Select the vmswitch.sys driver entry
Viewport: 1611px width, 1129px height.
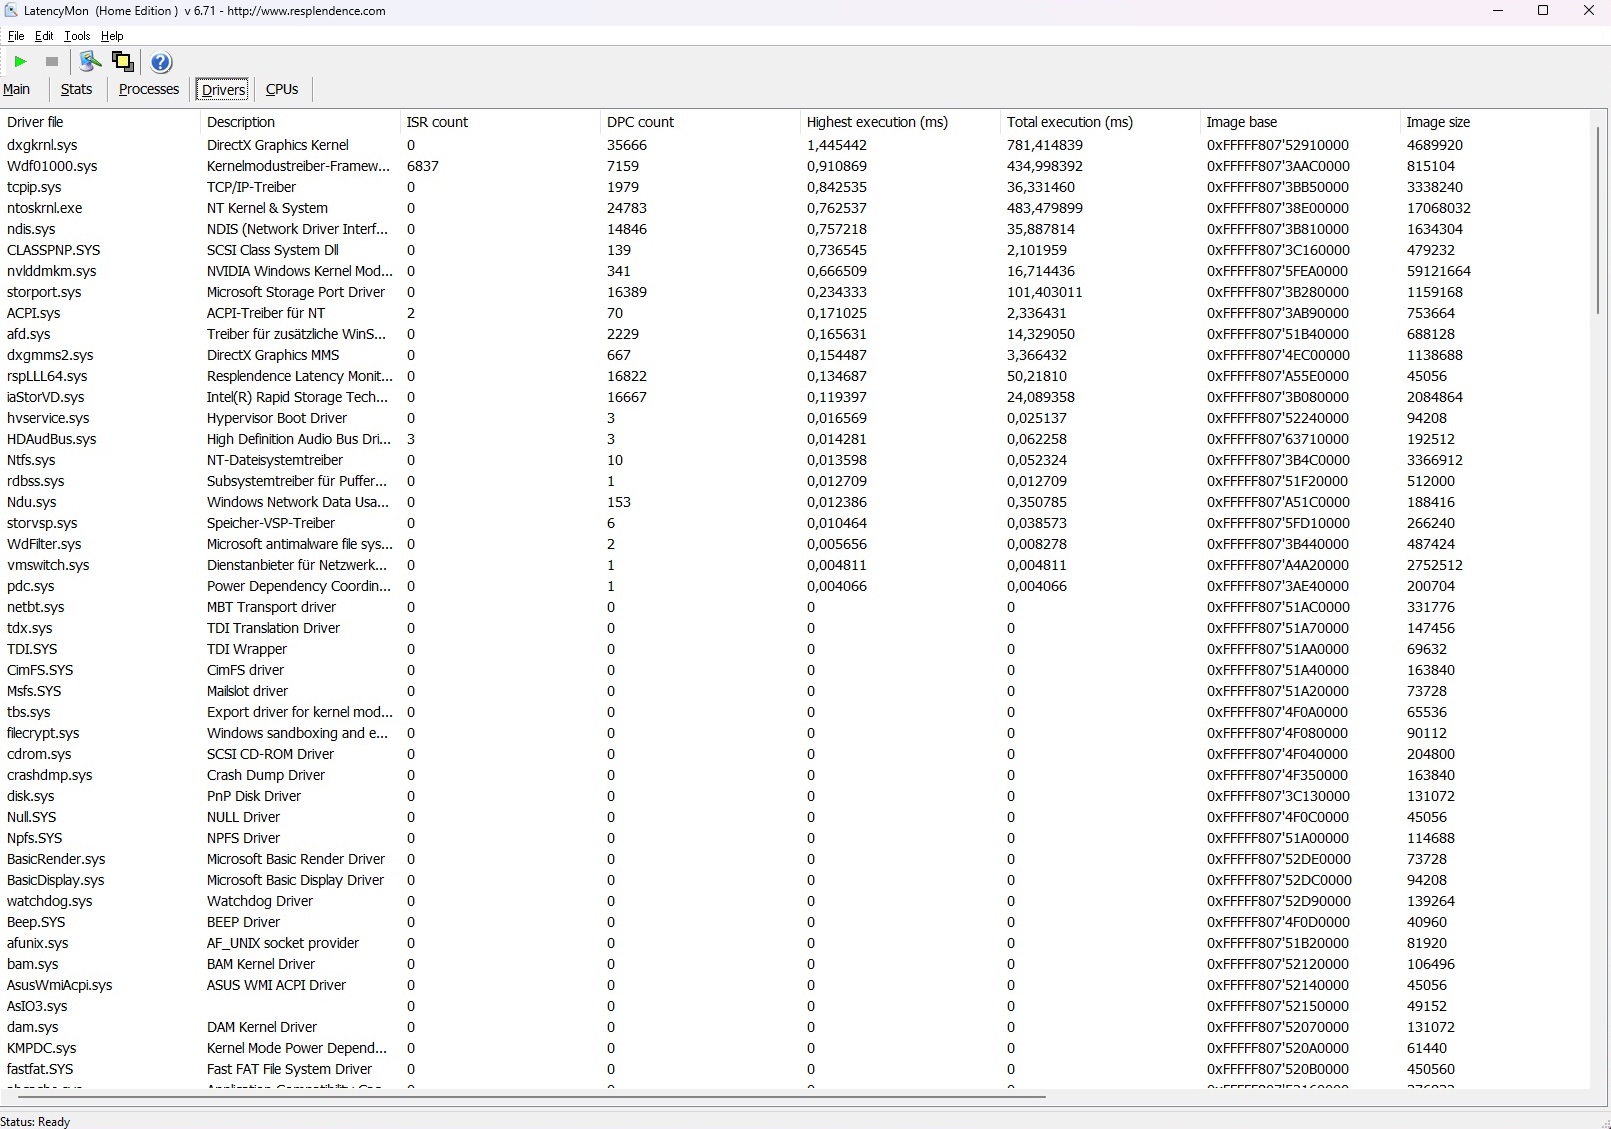coord(48,565)
